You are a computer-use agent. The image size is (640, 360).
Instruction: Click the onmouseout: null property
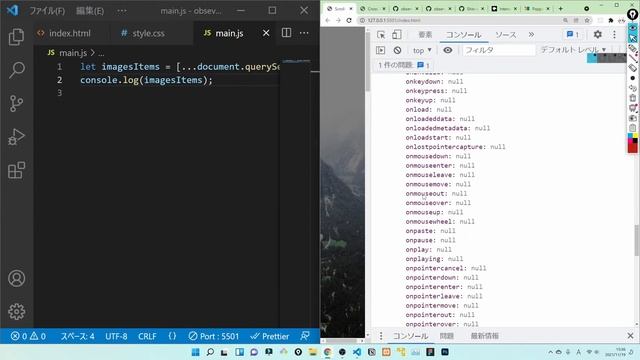[x=436, y=193]
